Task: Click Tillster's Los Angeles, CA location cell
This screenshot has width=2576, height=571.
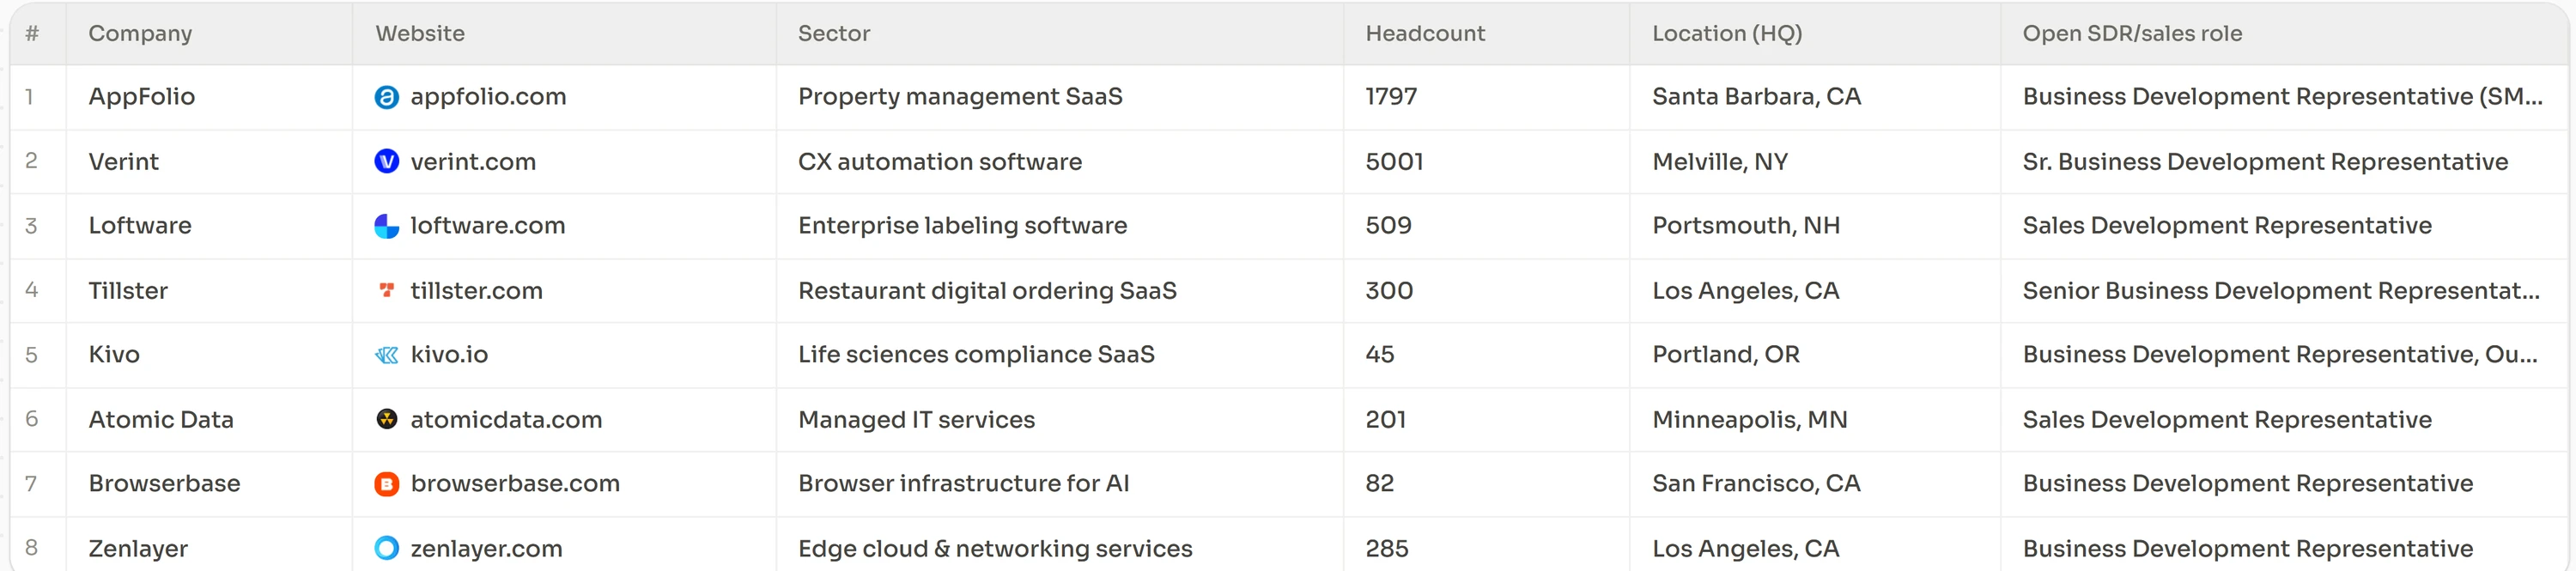Action: (x=1815, y=291)
